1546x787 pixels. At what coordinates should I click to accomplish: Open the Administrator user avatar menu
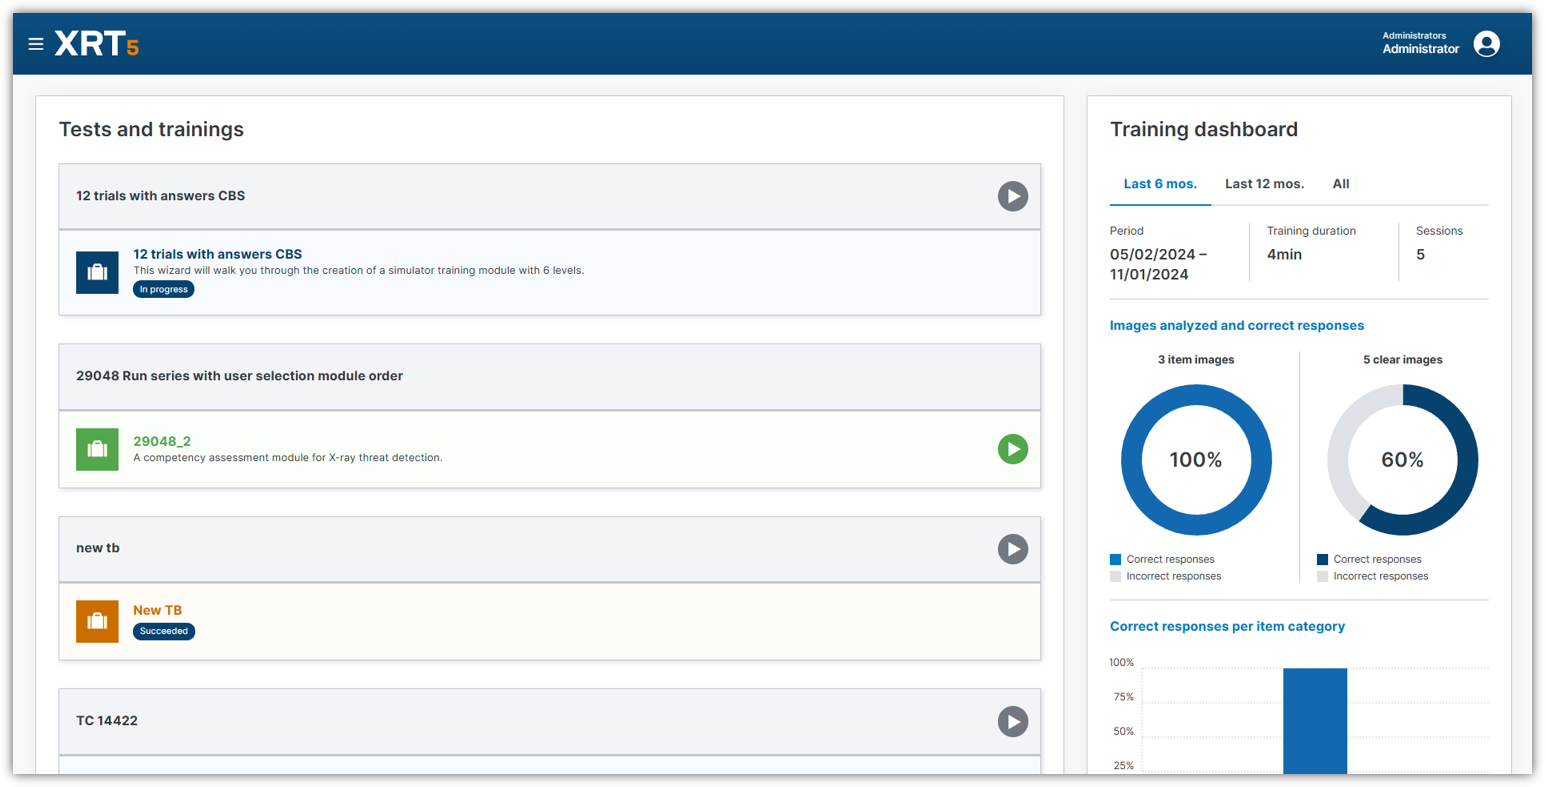[x=1486, y=44]
